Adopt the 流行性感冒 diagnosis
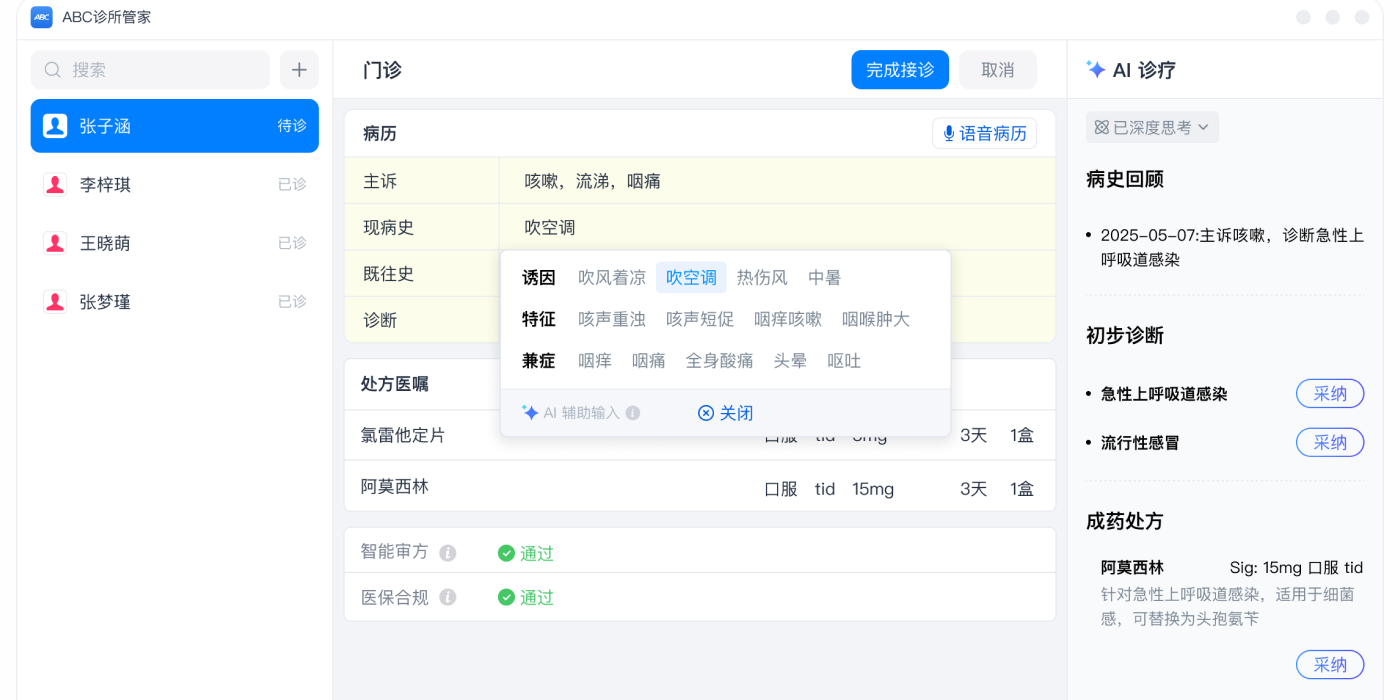 tap(1329, 442)
